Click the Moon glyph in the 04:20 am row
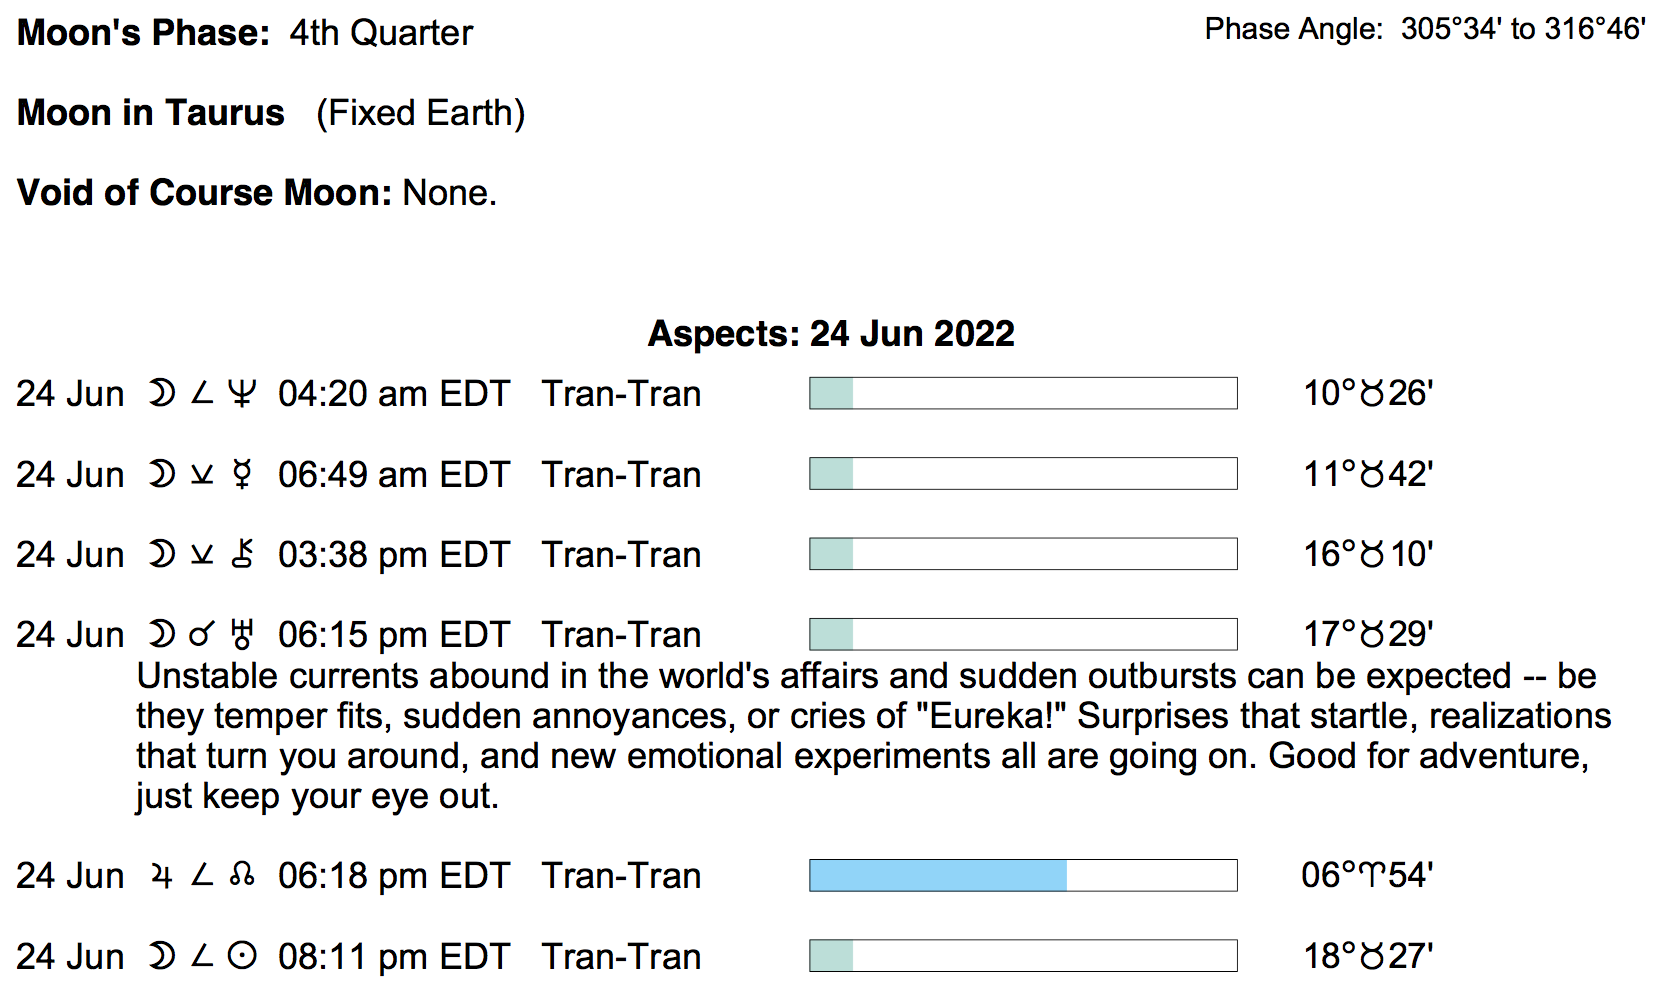 [161, 394]
